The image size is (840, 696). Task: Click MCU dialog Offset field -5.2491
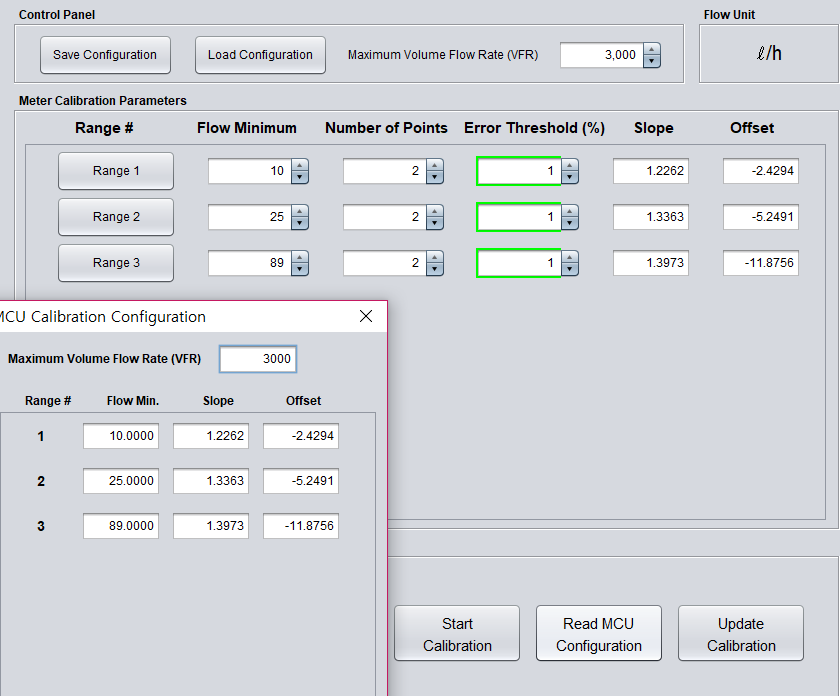[x=301, y=481]
